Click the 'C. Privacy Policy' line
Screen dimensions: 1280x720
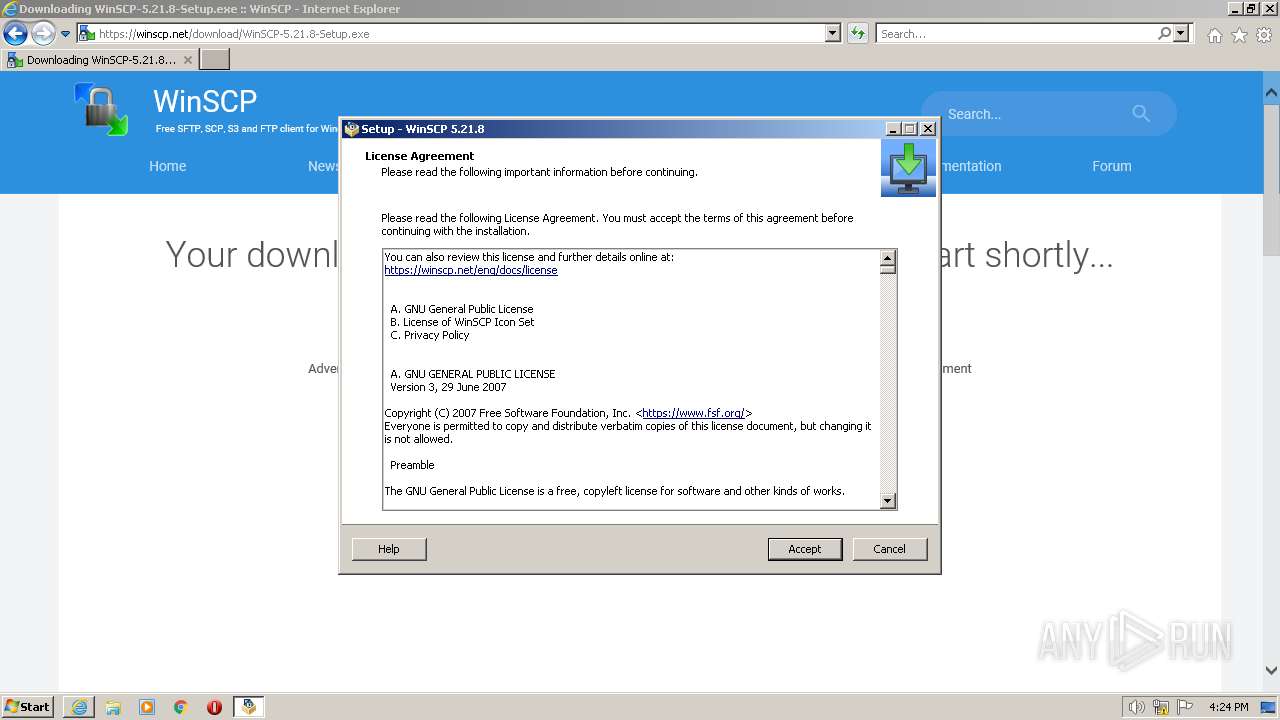(429, 335)
